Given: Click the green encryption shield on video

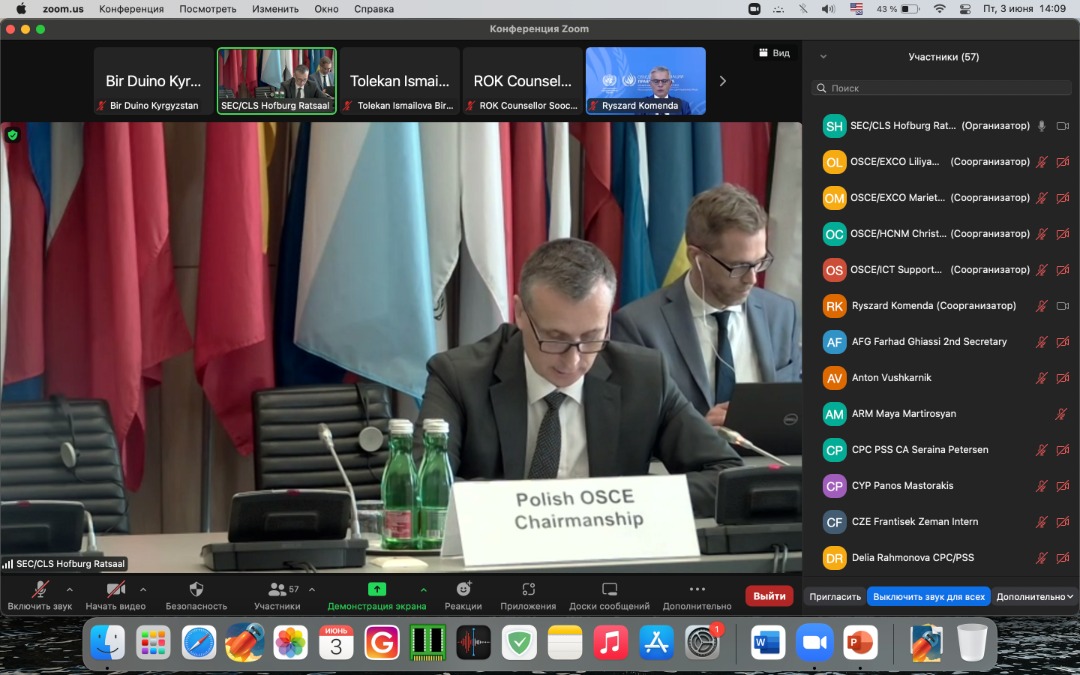Looking at the screenshot, I should [x=12, y=135].
